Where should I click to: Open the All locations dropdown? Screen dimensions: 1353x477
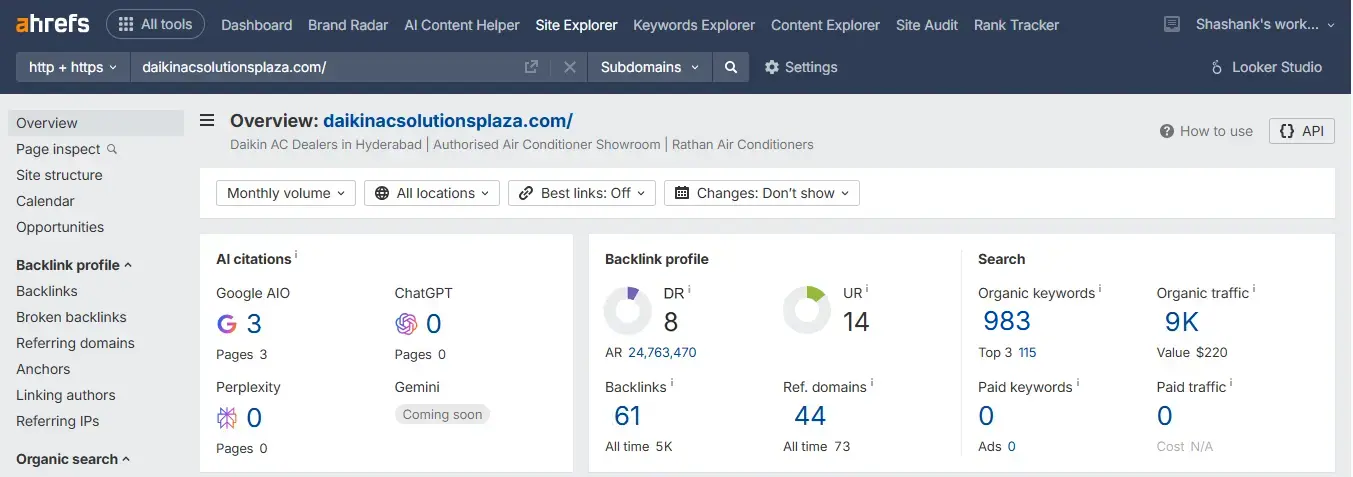[432, 193]
